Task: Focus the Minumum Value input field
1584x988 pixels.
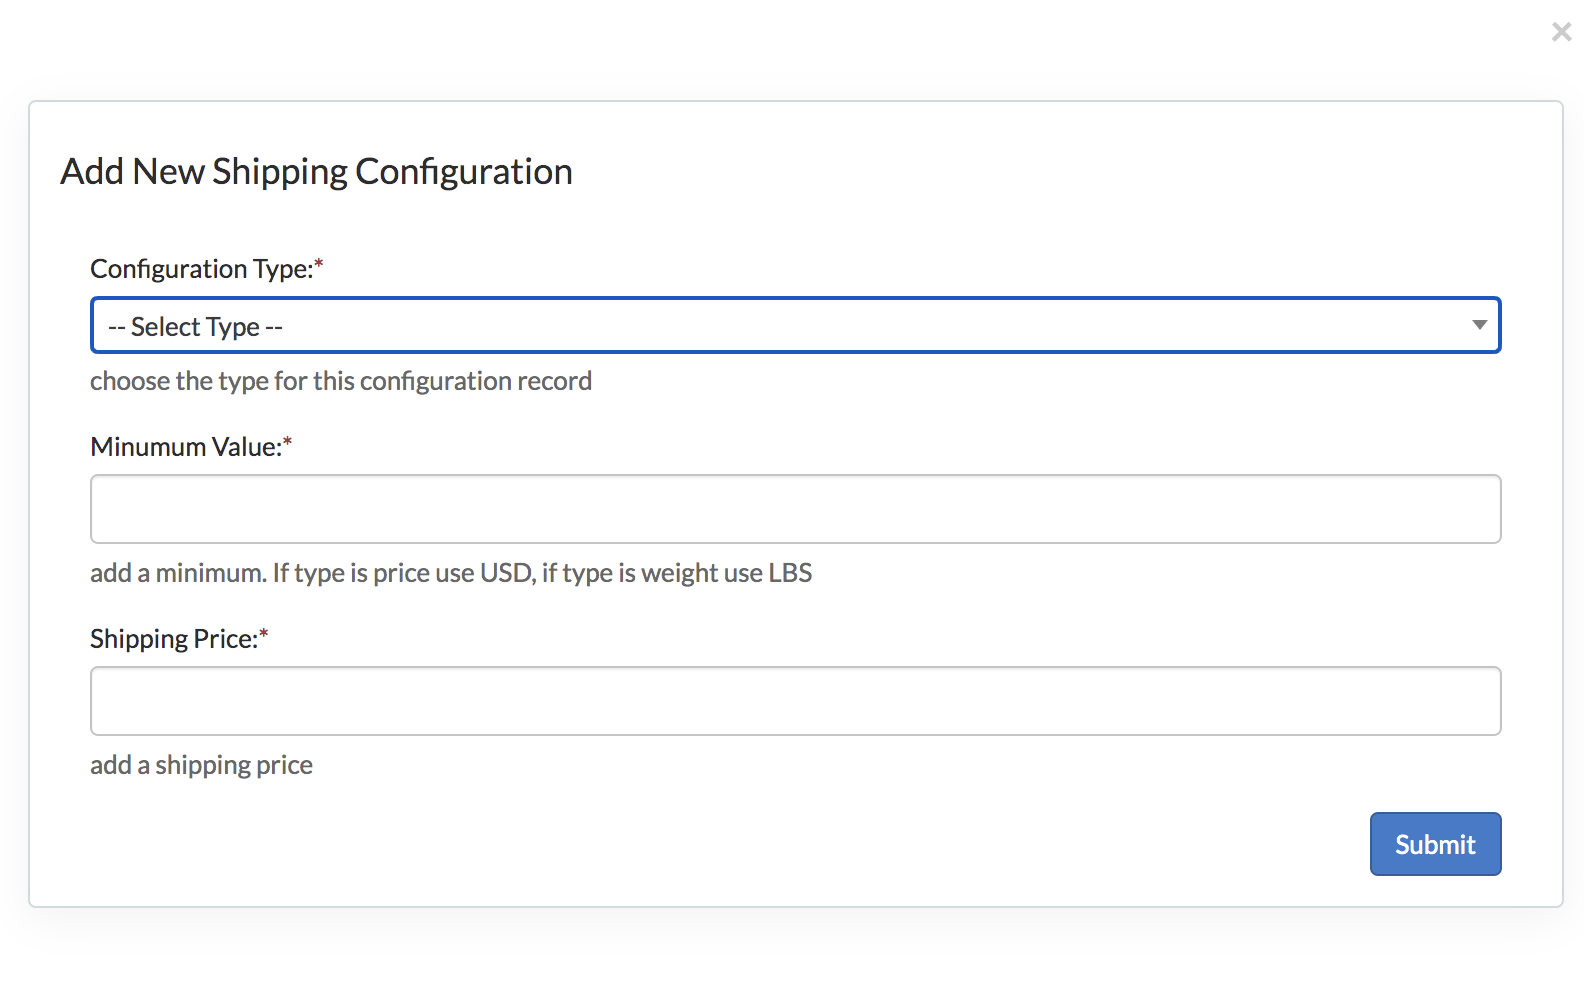Action: click(795, 509)
